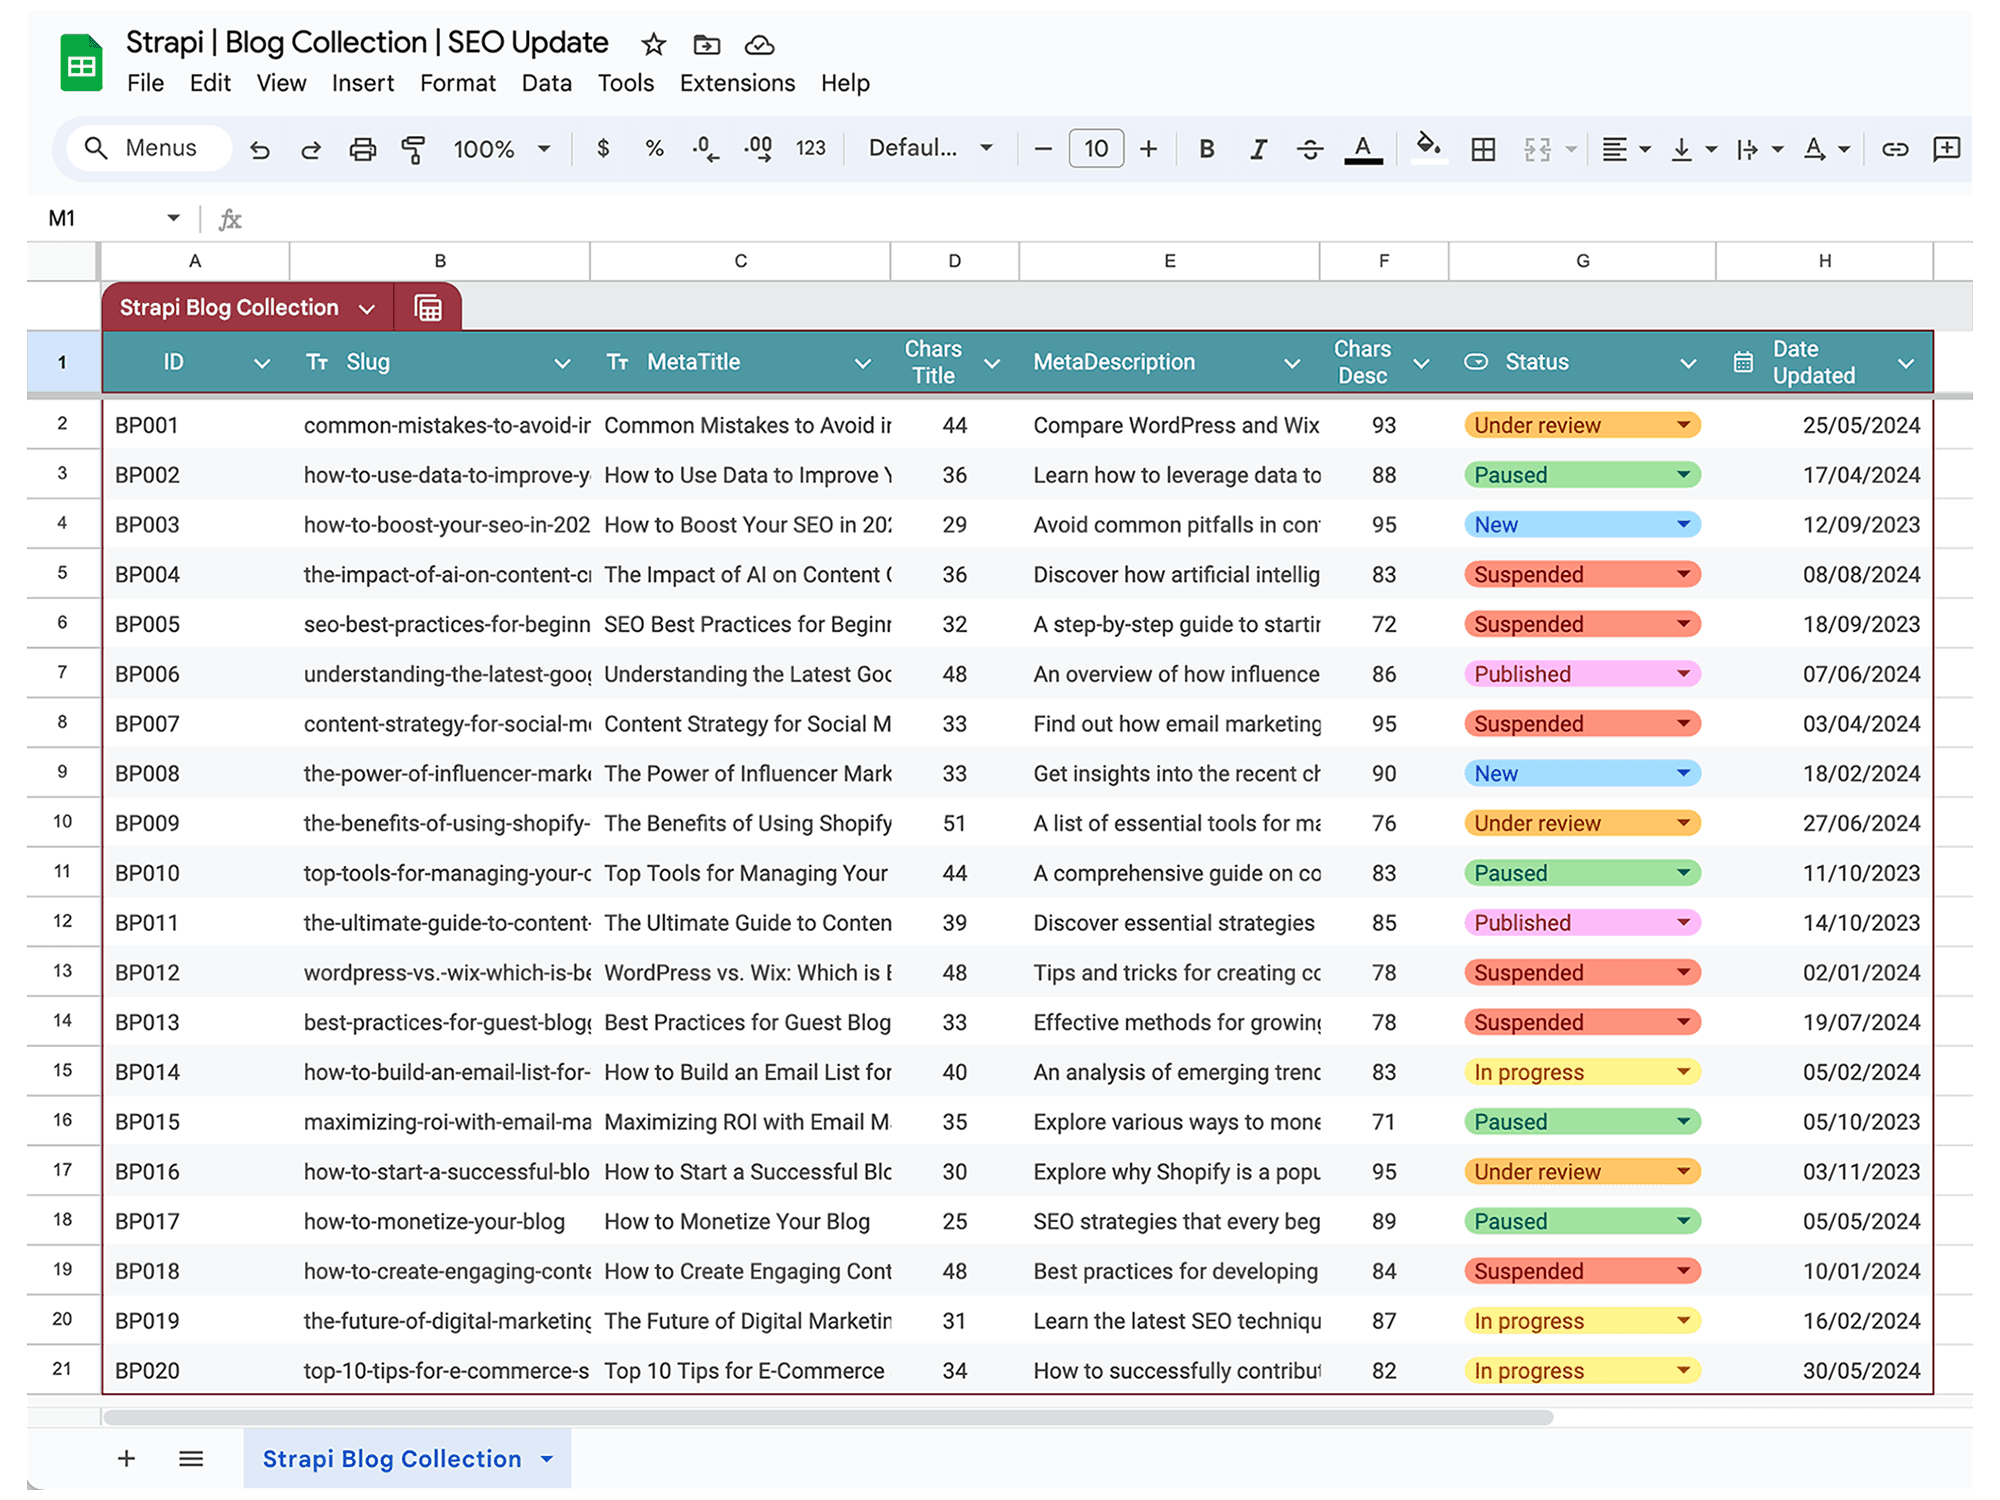Image resolution: width=2000 pixels, height=1500 pixels.
Task: Search the Menus box
Action: (150, 148)
